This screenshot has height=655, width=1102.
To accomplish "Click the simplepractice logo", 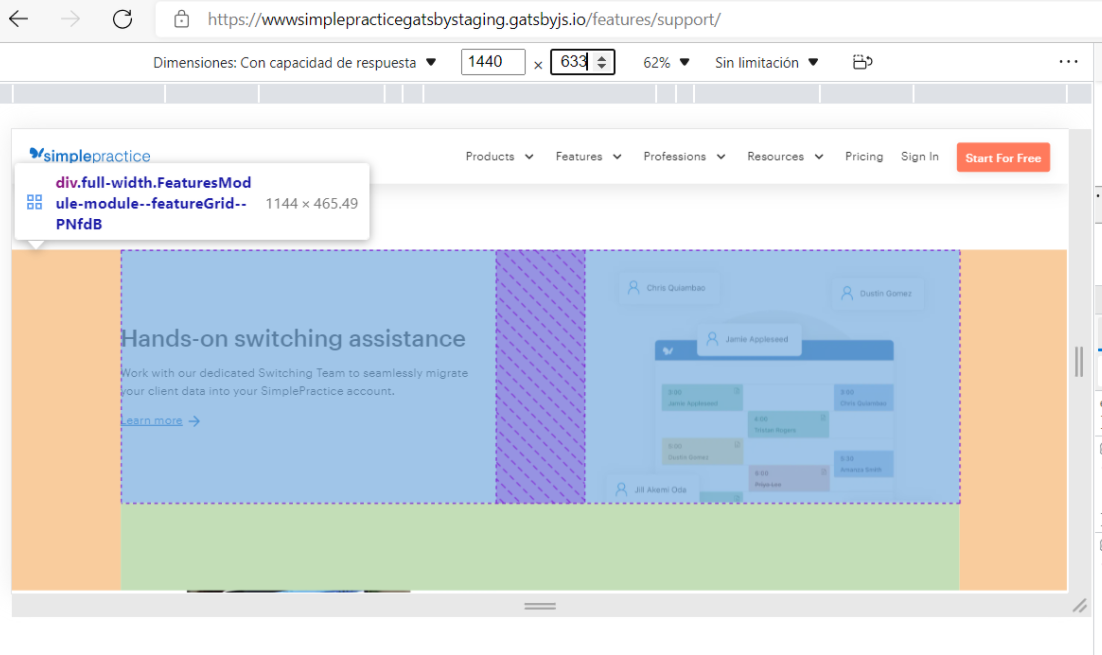I will pyautogui.click(x=89, y=156).
